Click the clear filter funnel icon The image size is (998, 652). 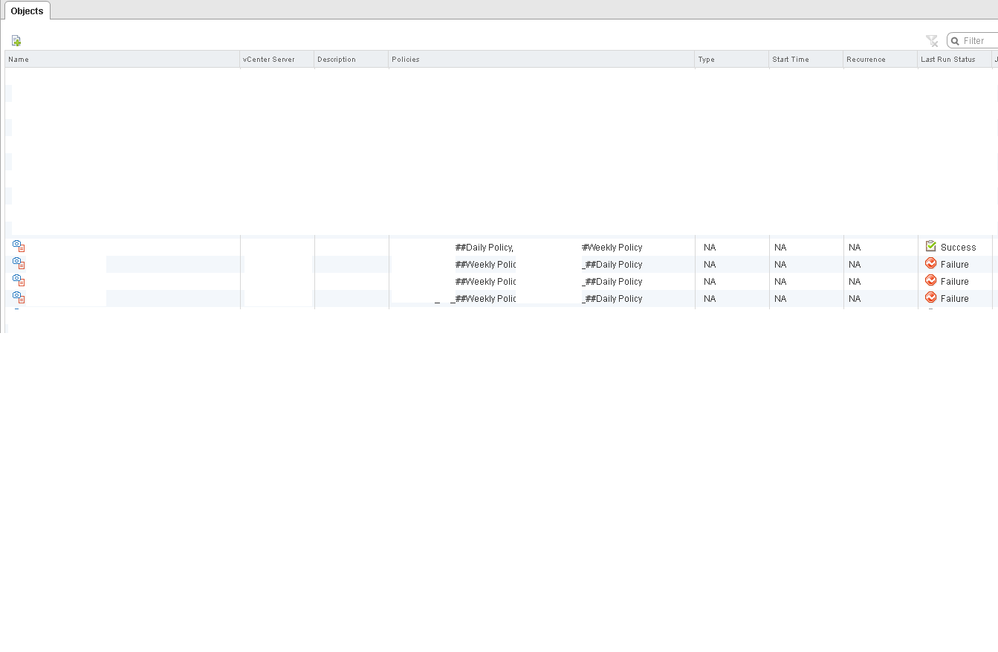point(932,41)
